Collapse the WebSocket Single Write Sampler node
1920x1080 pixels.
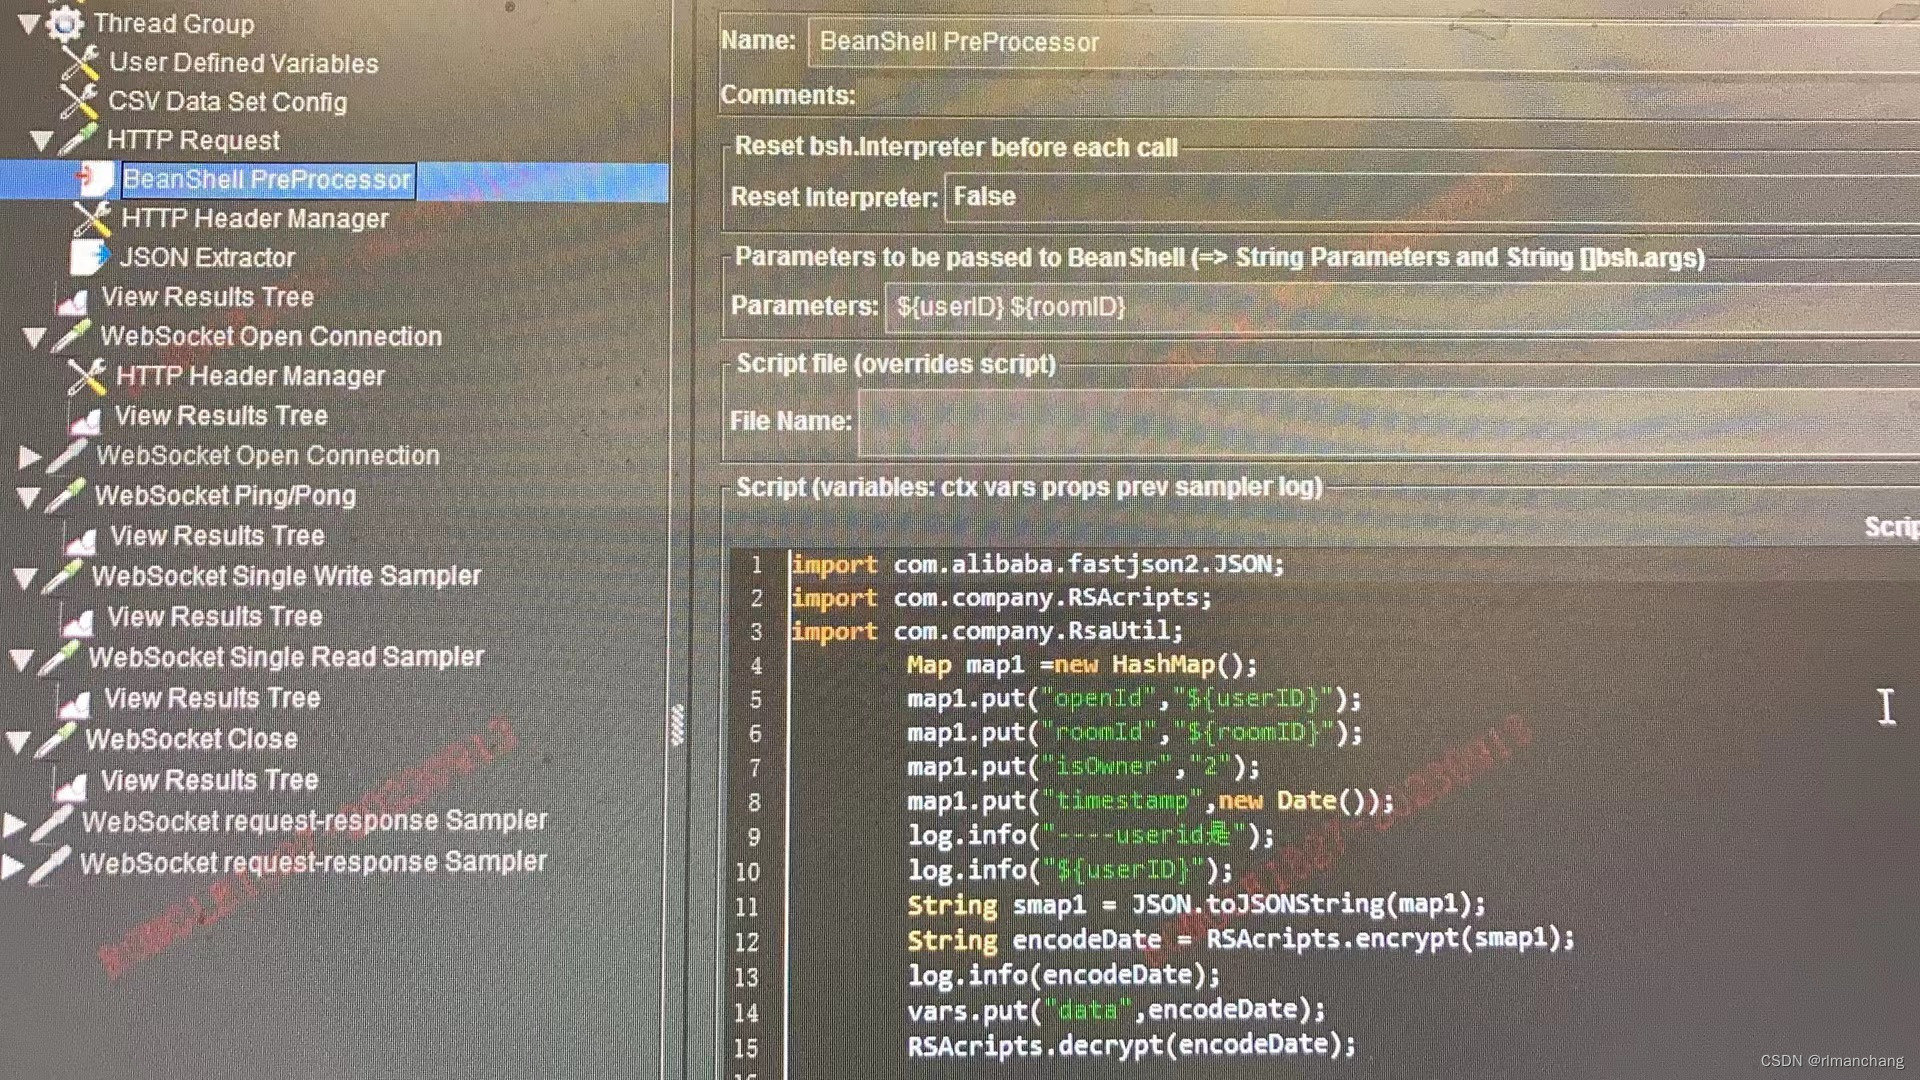(25, 577)
